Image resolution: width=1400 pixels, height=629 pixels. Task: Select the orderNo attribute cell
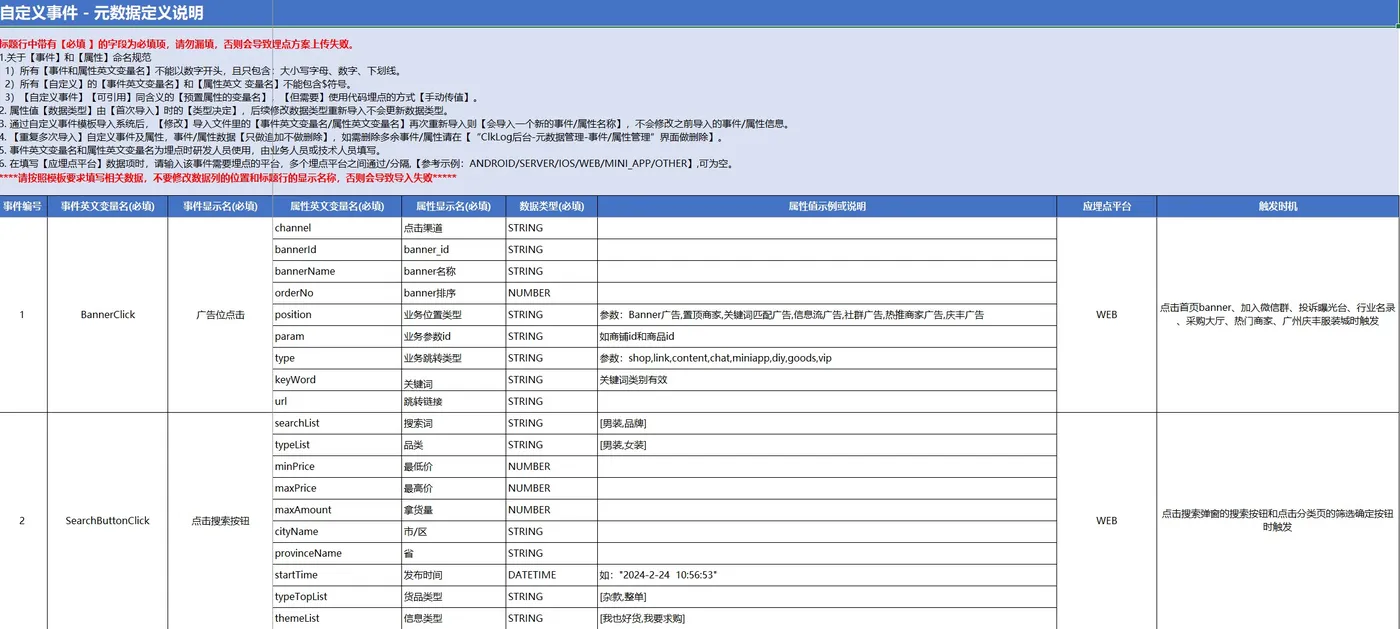(x=337, y=293)
